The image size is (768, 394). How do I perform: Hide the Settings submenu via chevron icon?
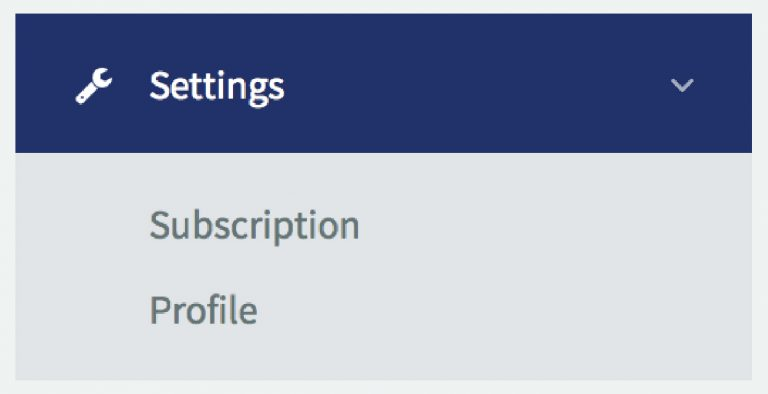click(x=682, y=85)
